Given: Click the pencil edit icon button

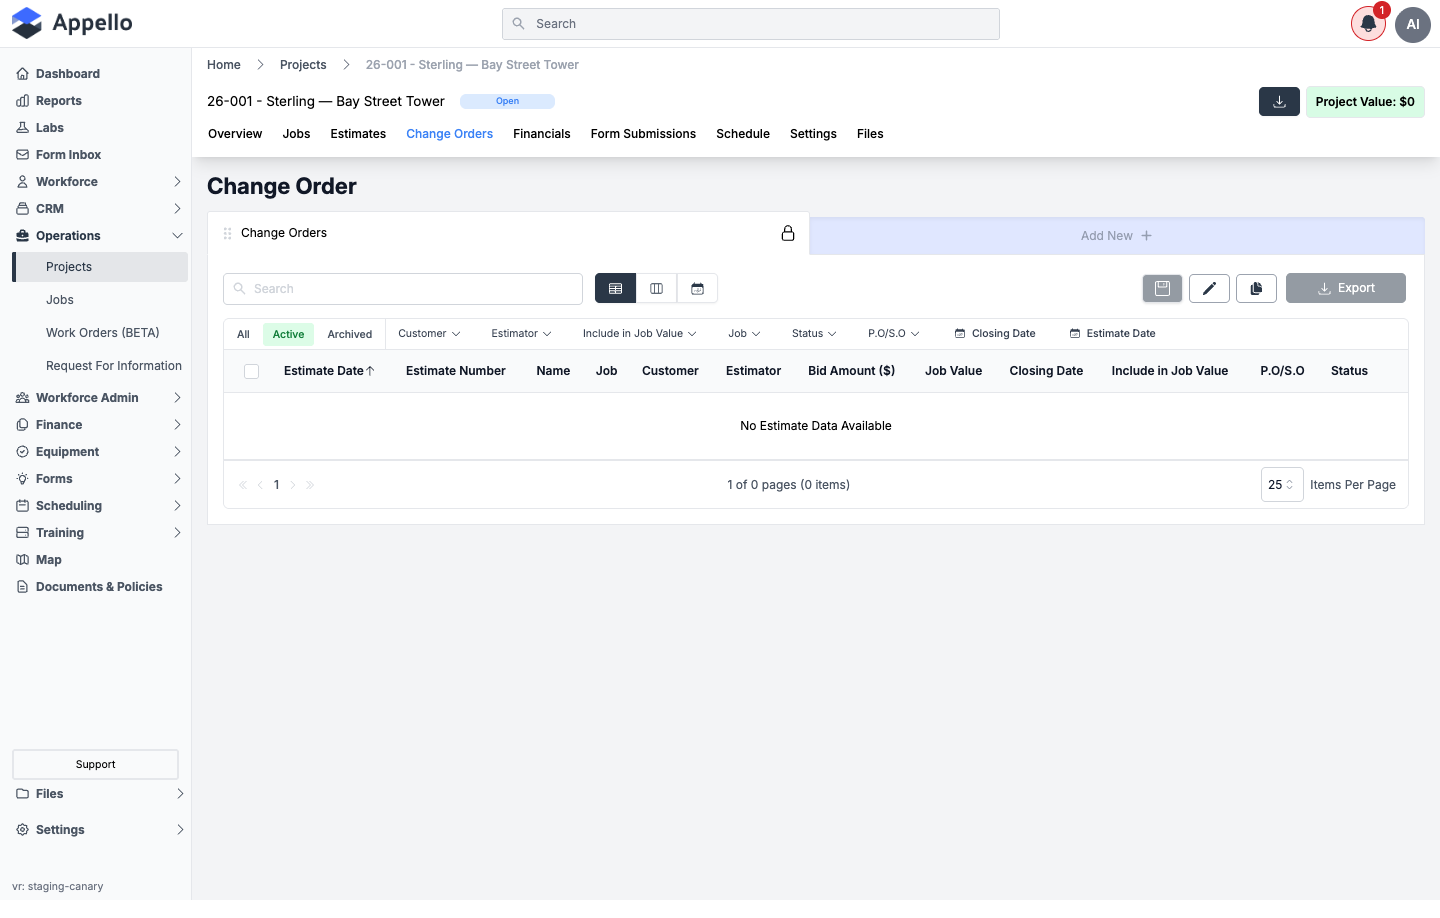Looking at the screenshot, I should coord(1209,288).
